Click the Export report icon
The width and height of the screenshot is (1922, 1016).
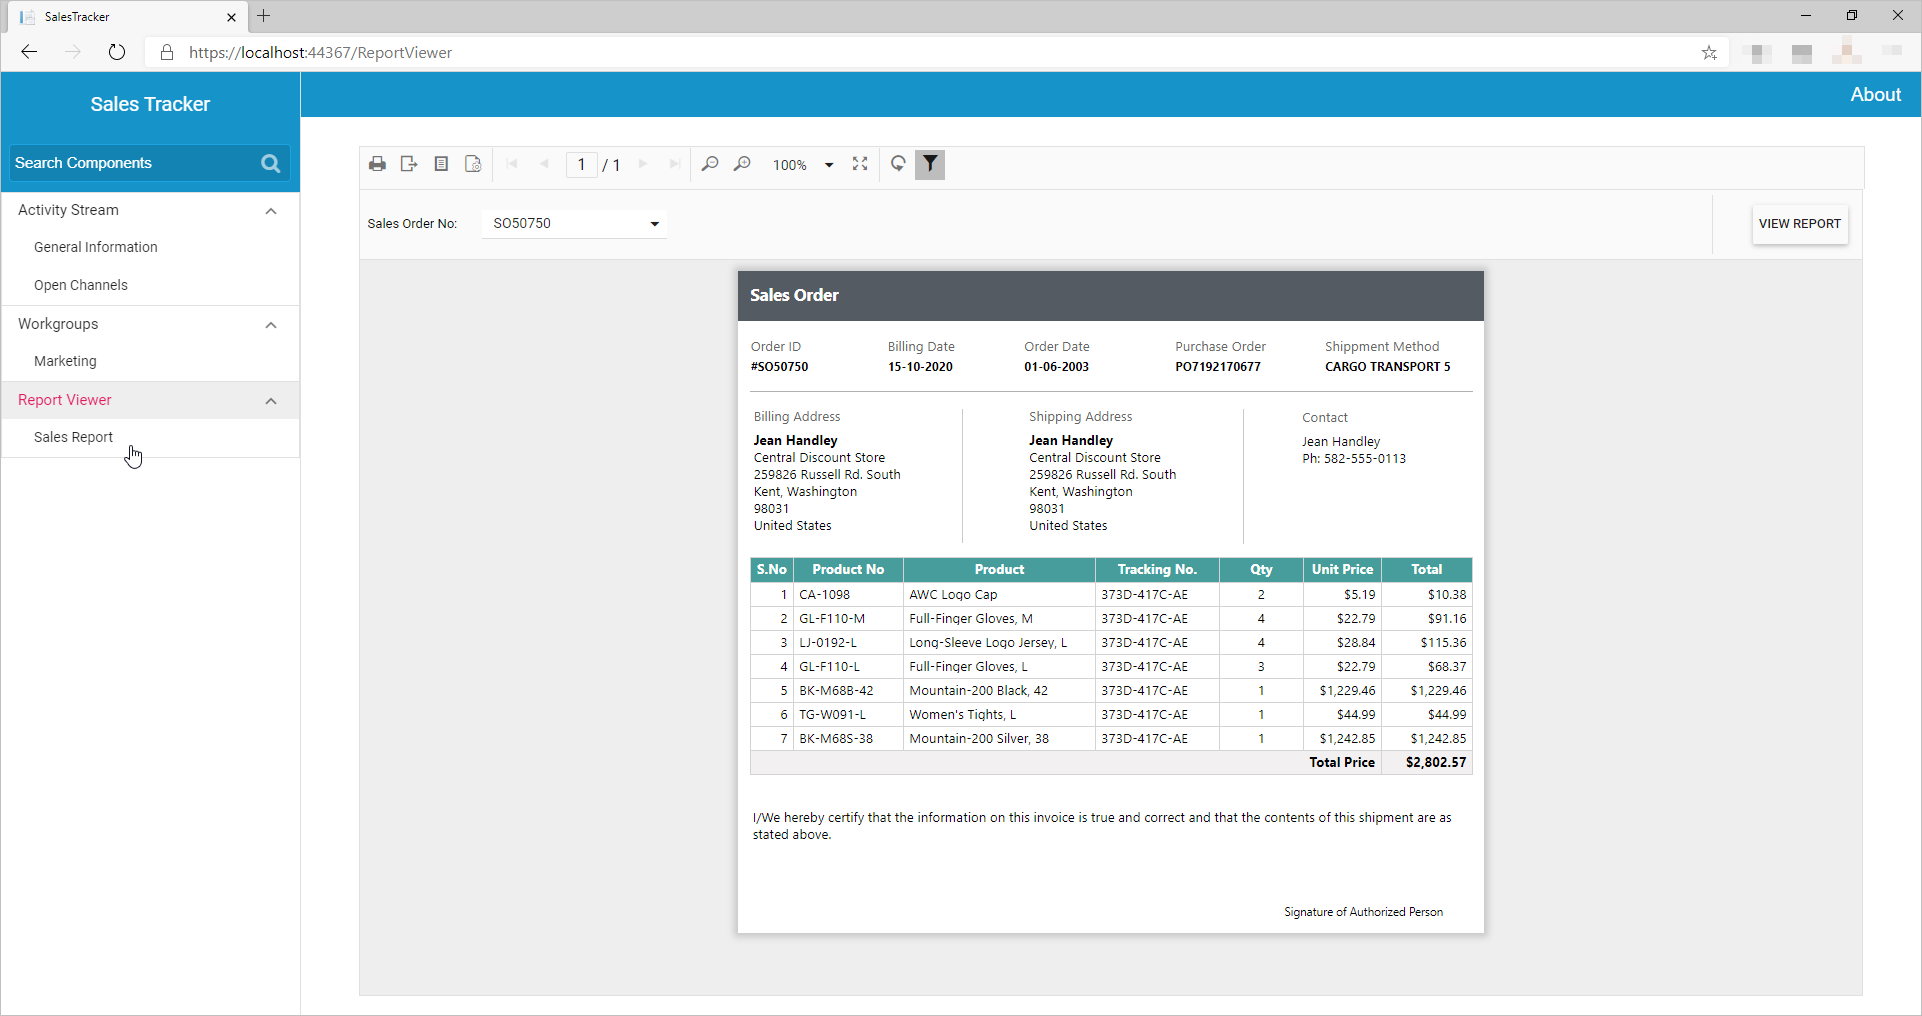pos(409,164)
